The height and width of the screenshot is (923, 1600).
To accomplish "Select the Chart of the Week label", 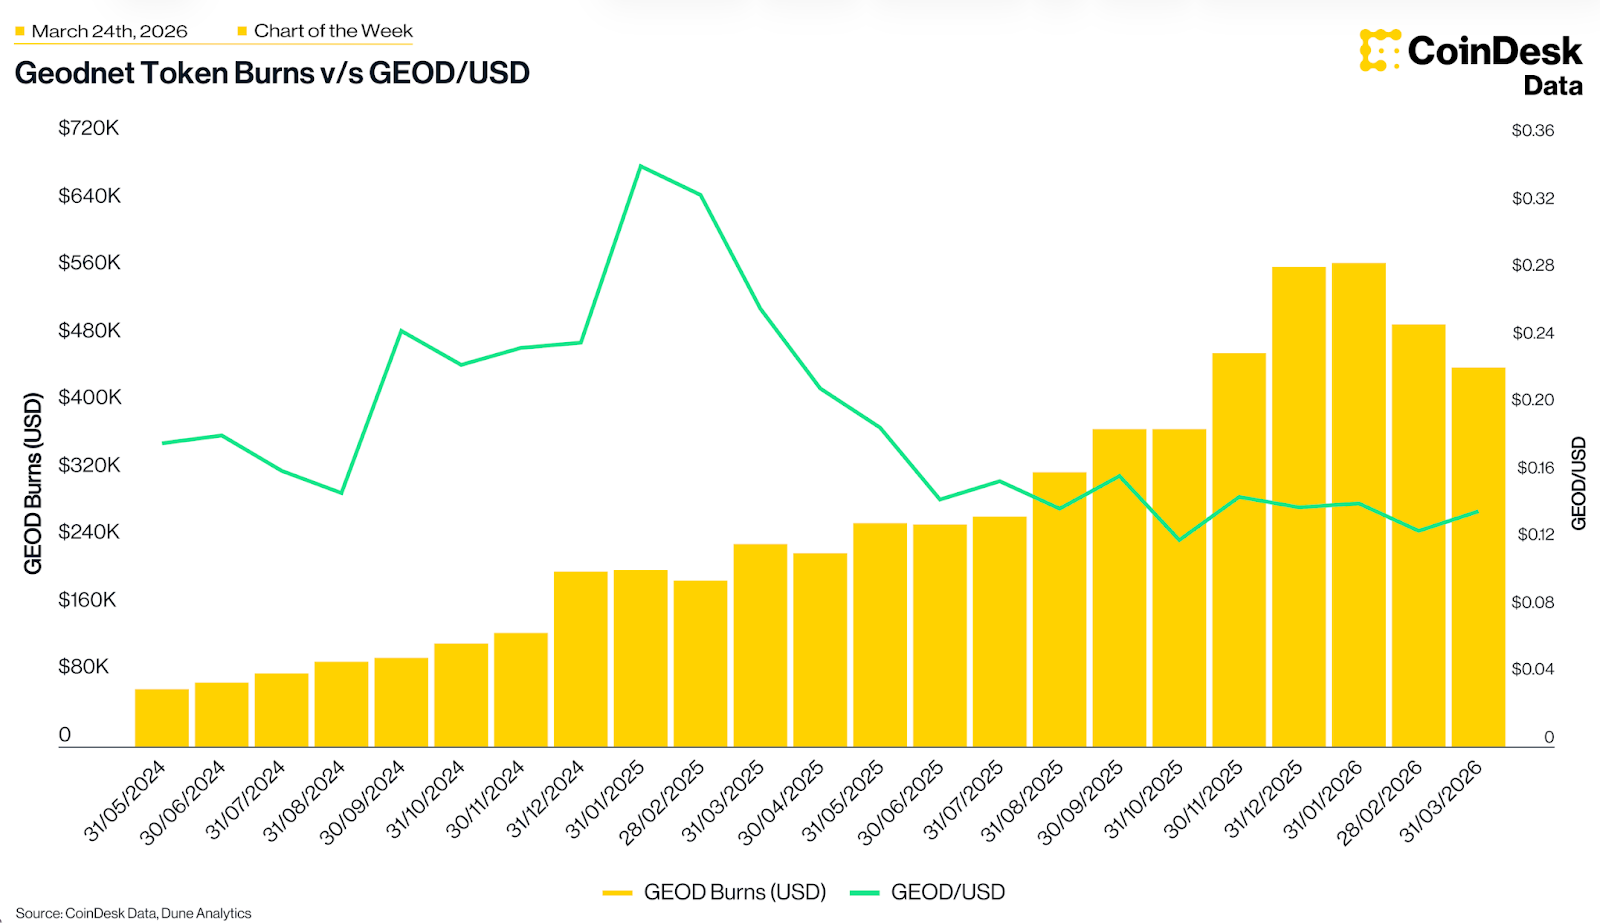I will [x=333, y=31].
